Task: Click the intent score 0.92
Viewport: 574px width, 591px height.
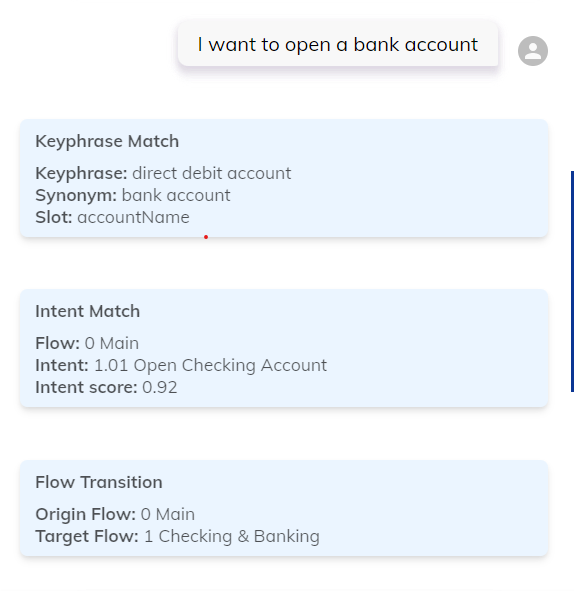Action: click(160, 387)
